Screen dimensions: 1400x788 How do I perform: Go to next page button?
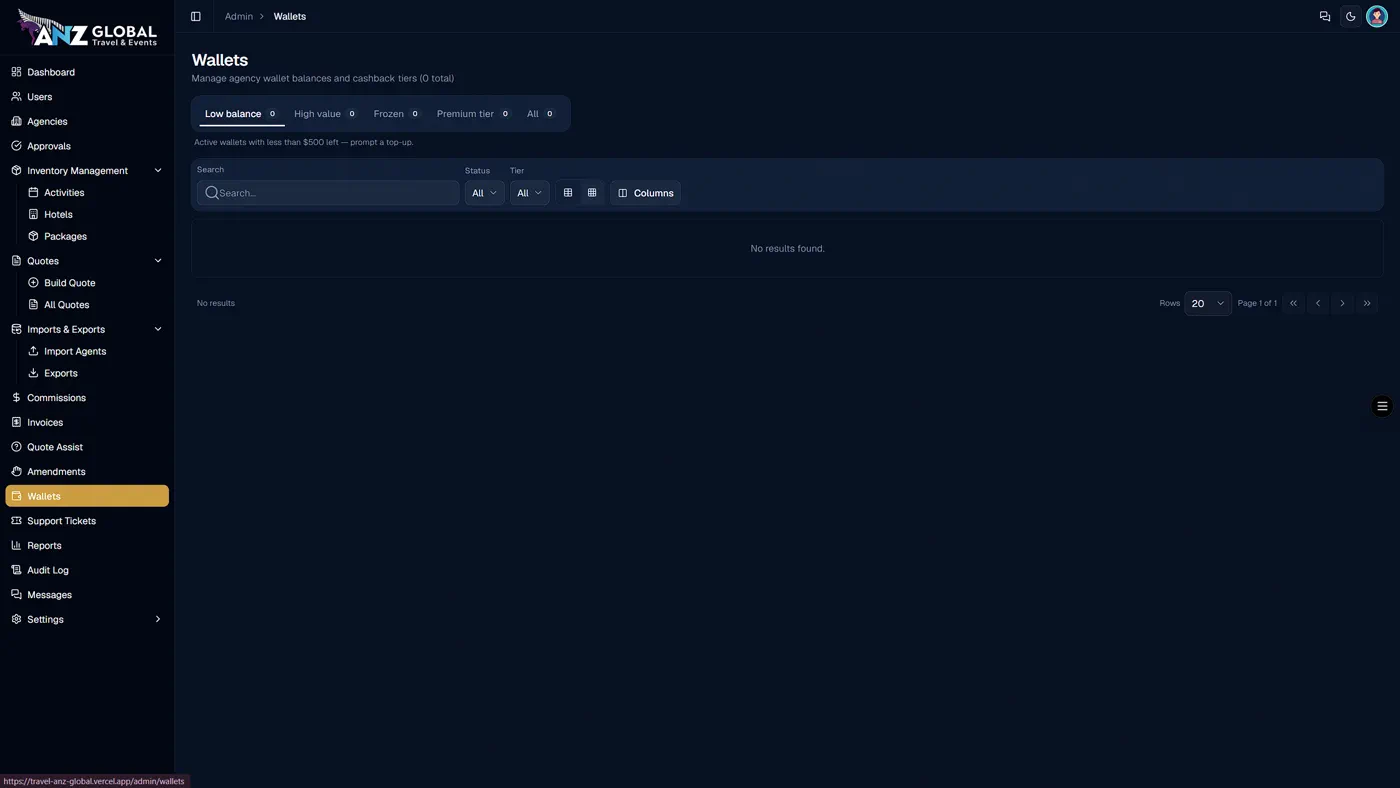1342,303
